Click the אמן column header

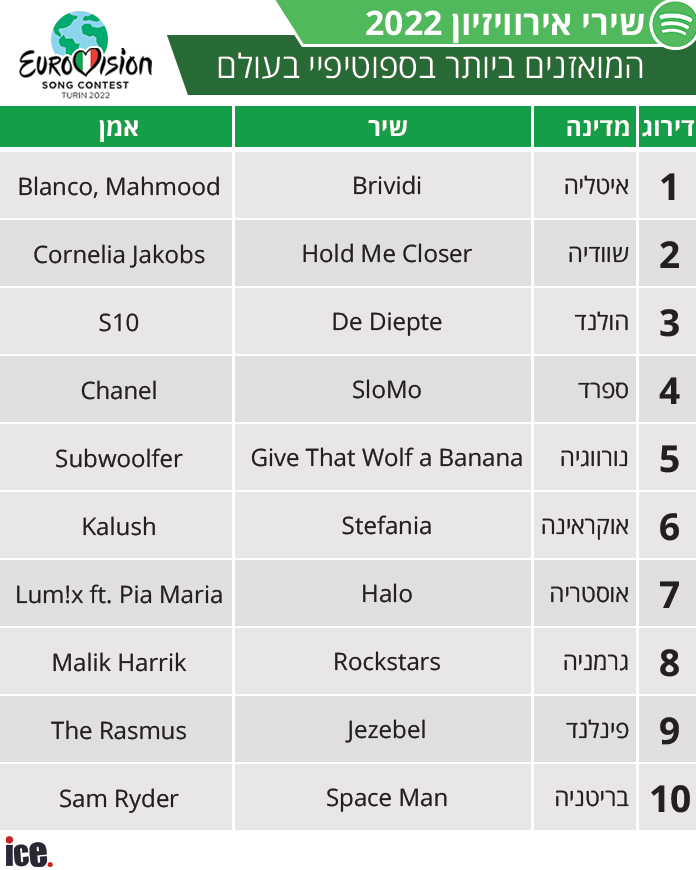(118, 128)
